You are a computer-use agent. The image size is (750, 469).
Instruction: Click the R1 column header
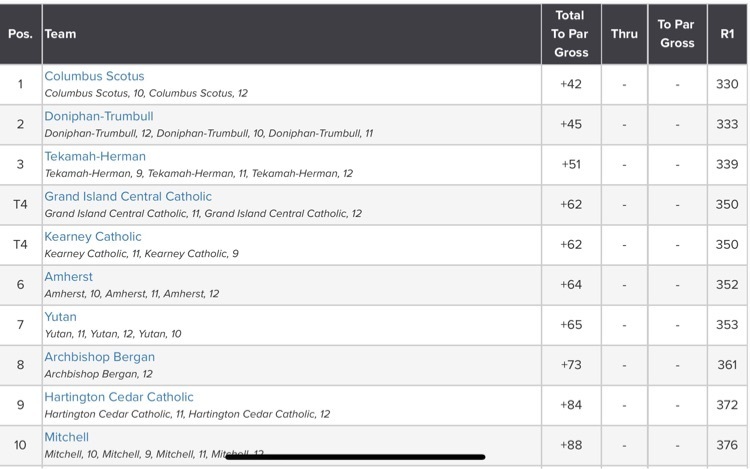click(x=727, y=34)
